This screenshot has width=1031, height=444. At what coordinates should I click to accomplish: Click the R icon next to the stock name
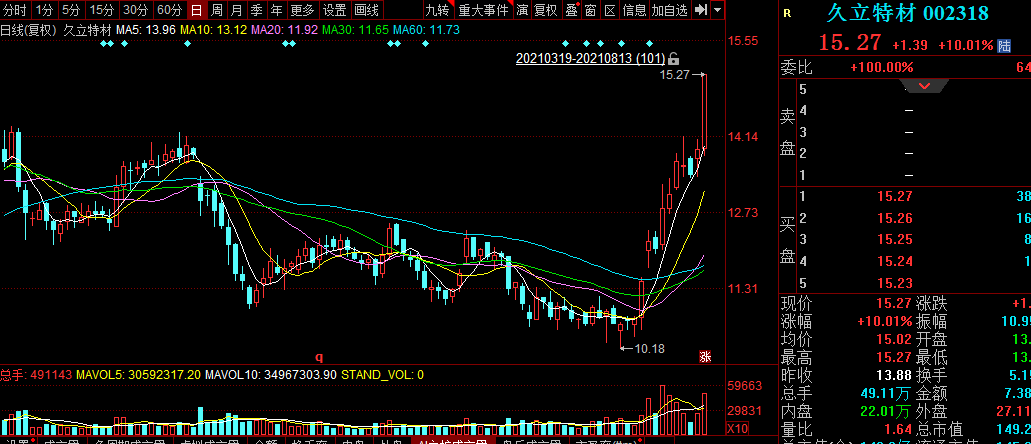[x=787, y=14]
